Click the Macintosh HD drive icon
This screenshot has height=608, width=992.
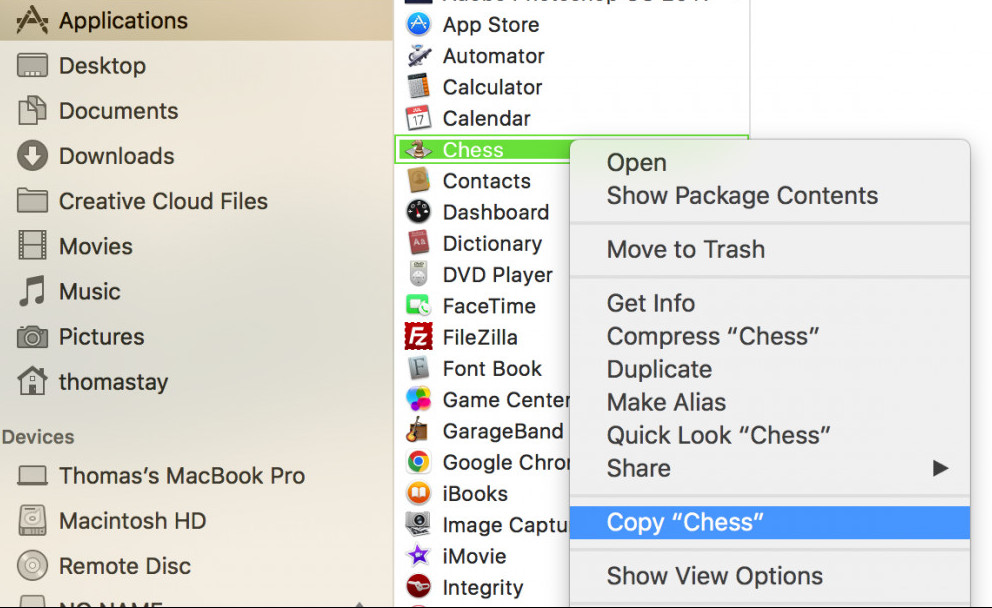[32, 521]
